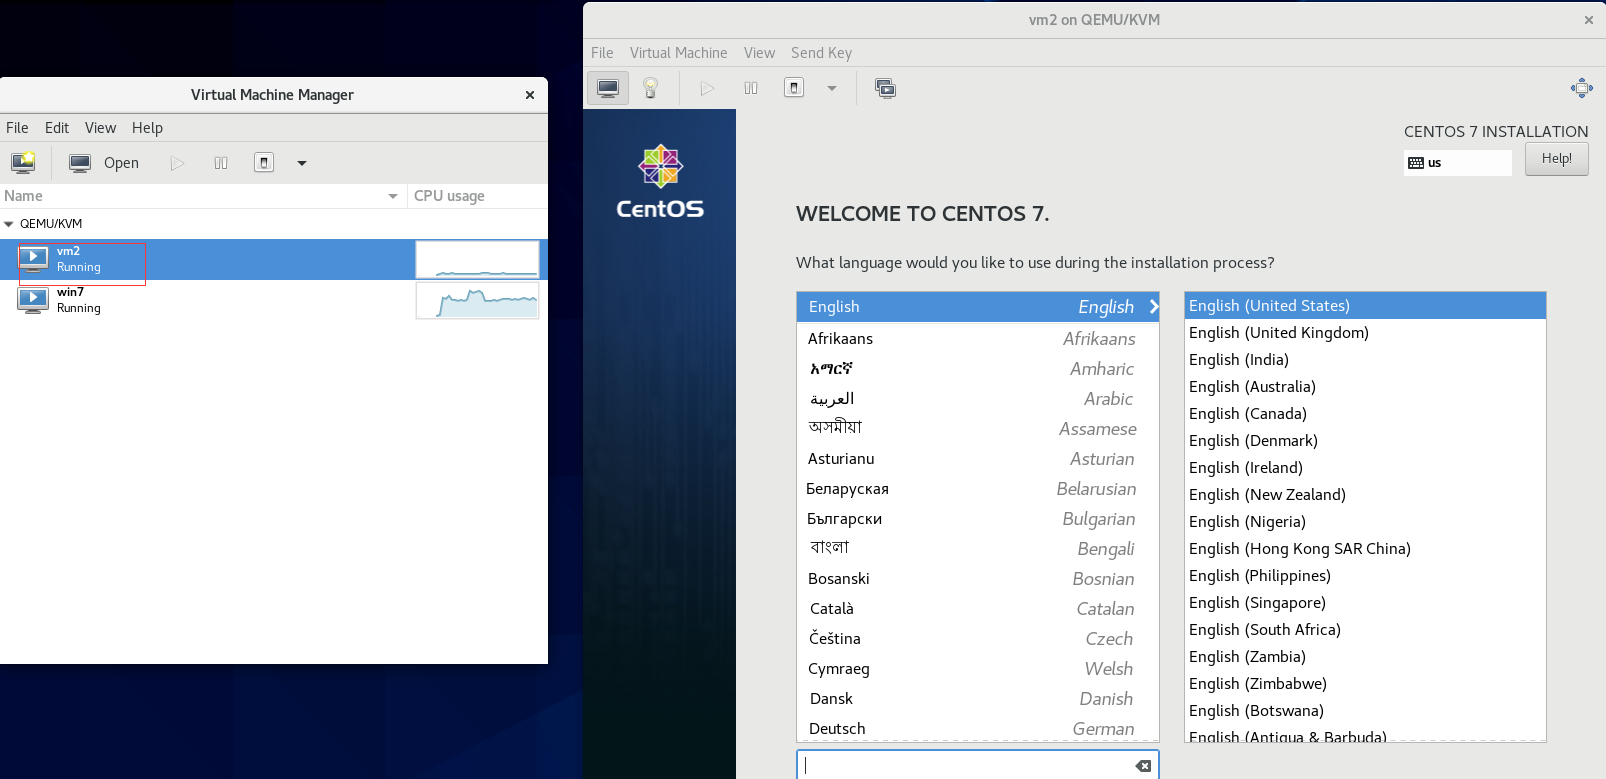Select Afrikaans in the language list
1606x779 pixels.
pyautogui.click(x=978, y=339)
